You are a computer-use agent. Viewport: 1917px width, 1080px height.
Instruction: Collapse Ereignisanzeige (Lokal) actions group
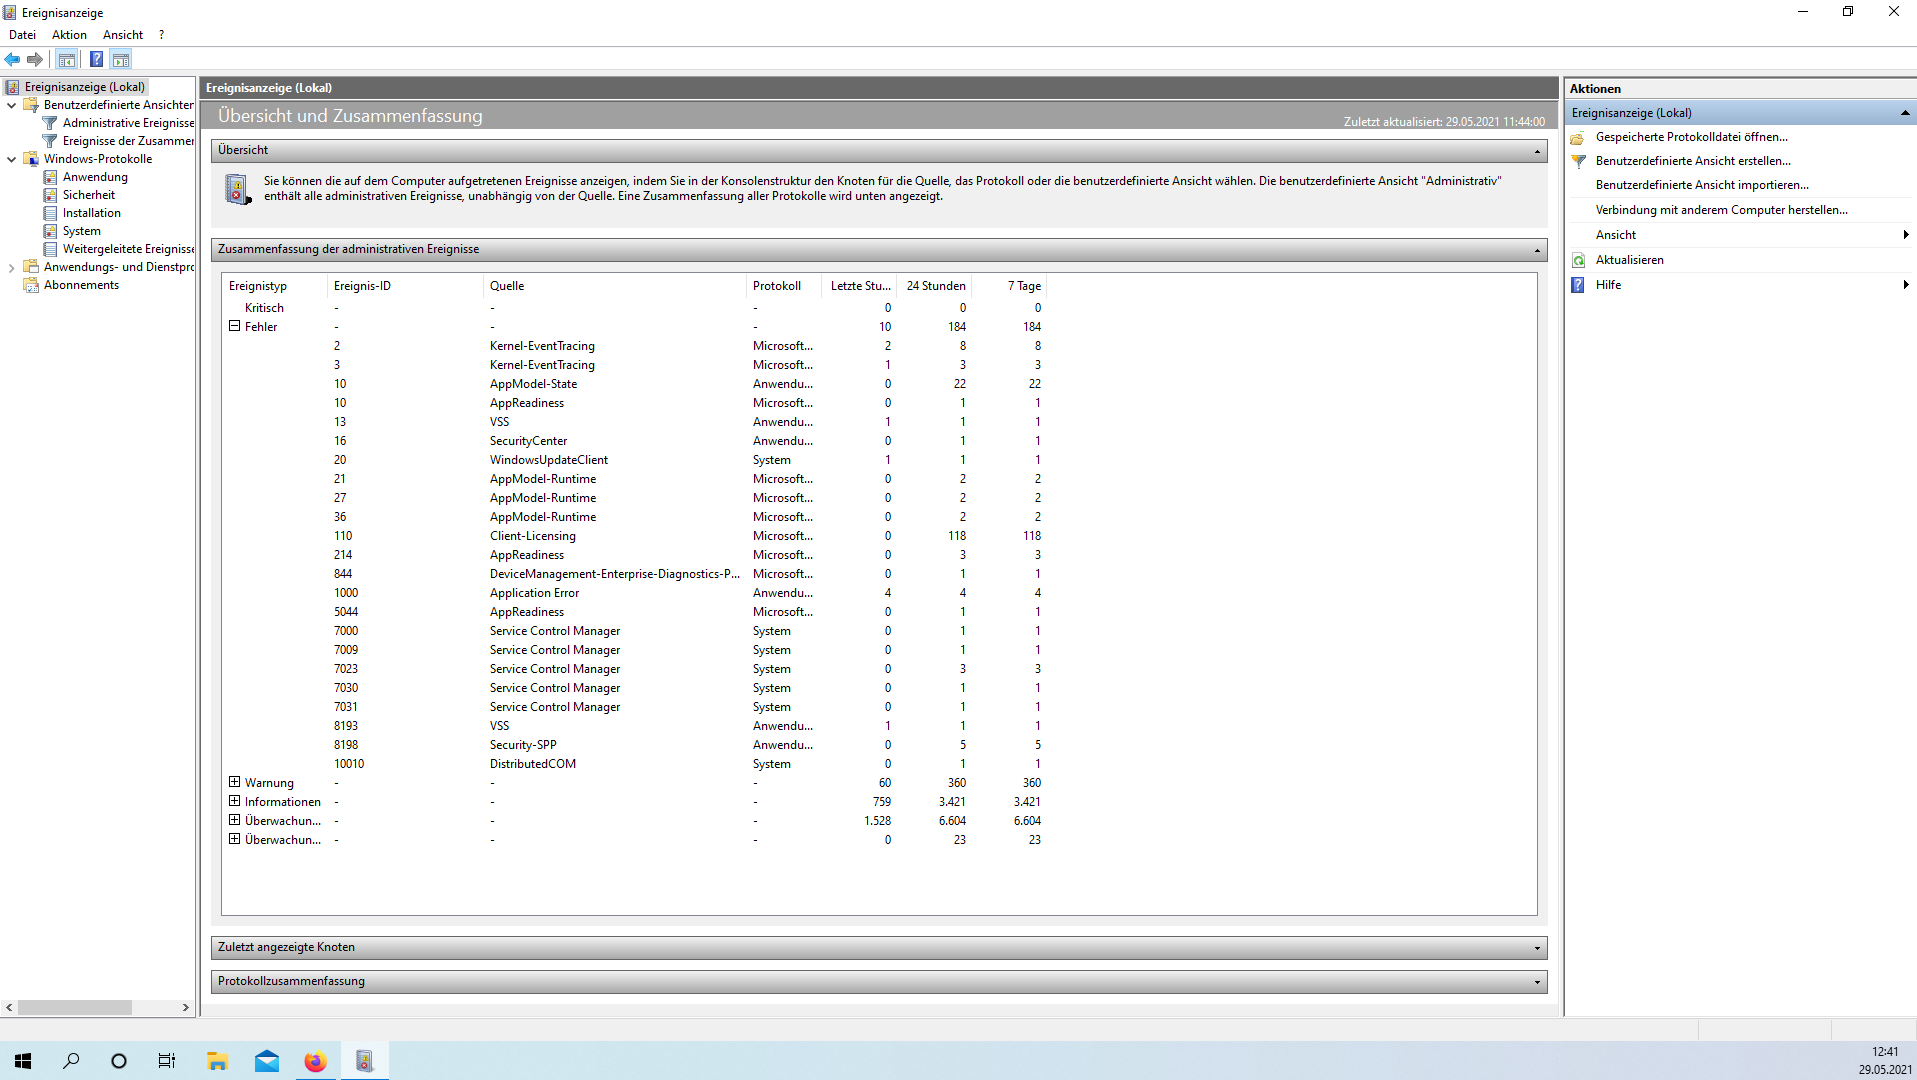pyautogui.click(x=1905, y=113)
